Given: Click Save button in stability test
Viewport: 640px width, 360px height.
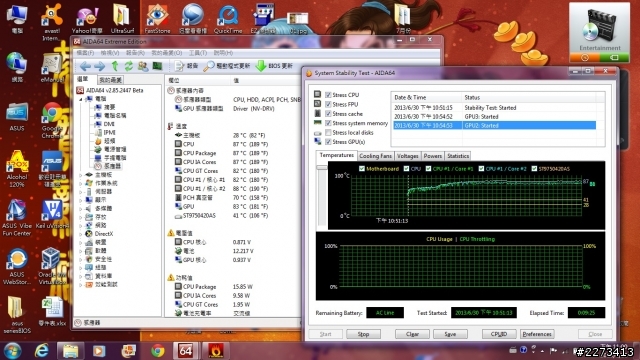Looking at the screenshot, I should (450, 334).
